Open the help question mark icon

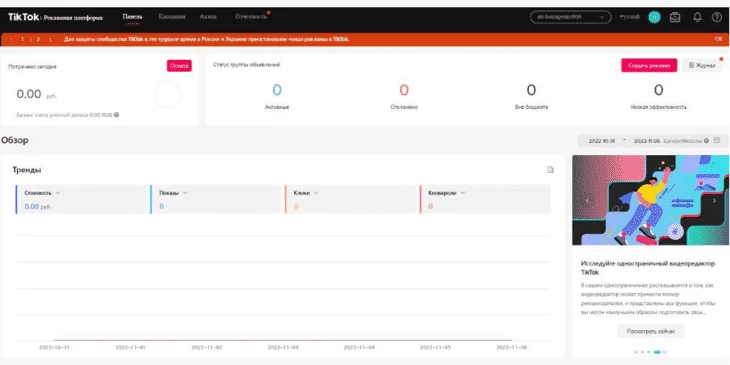(716, 17)
